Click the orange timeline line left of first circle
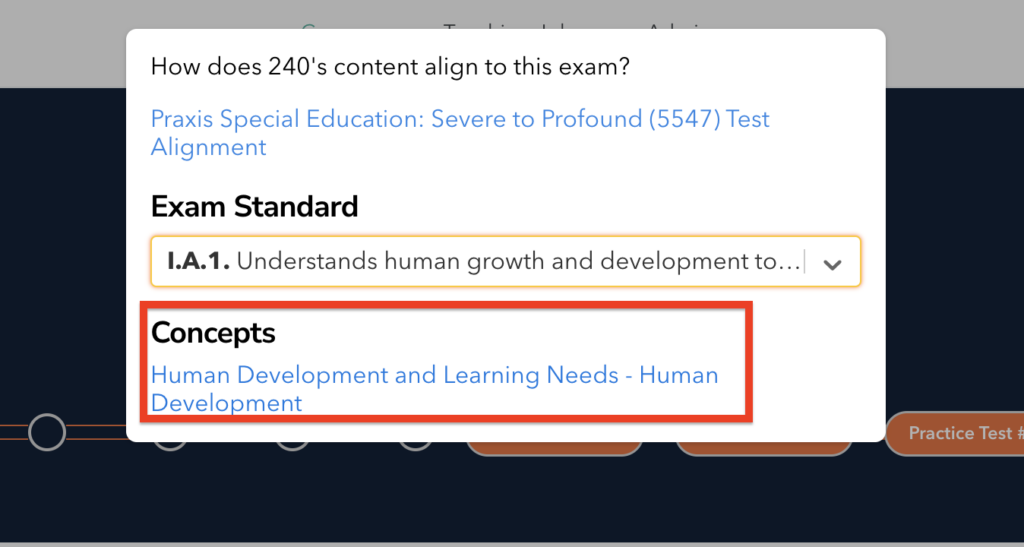 pos(12,432)
